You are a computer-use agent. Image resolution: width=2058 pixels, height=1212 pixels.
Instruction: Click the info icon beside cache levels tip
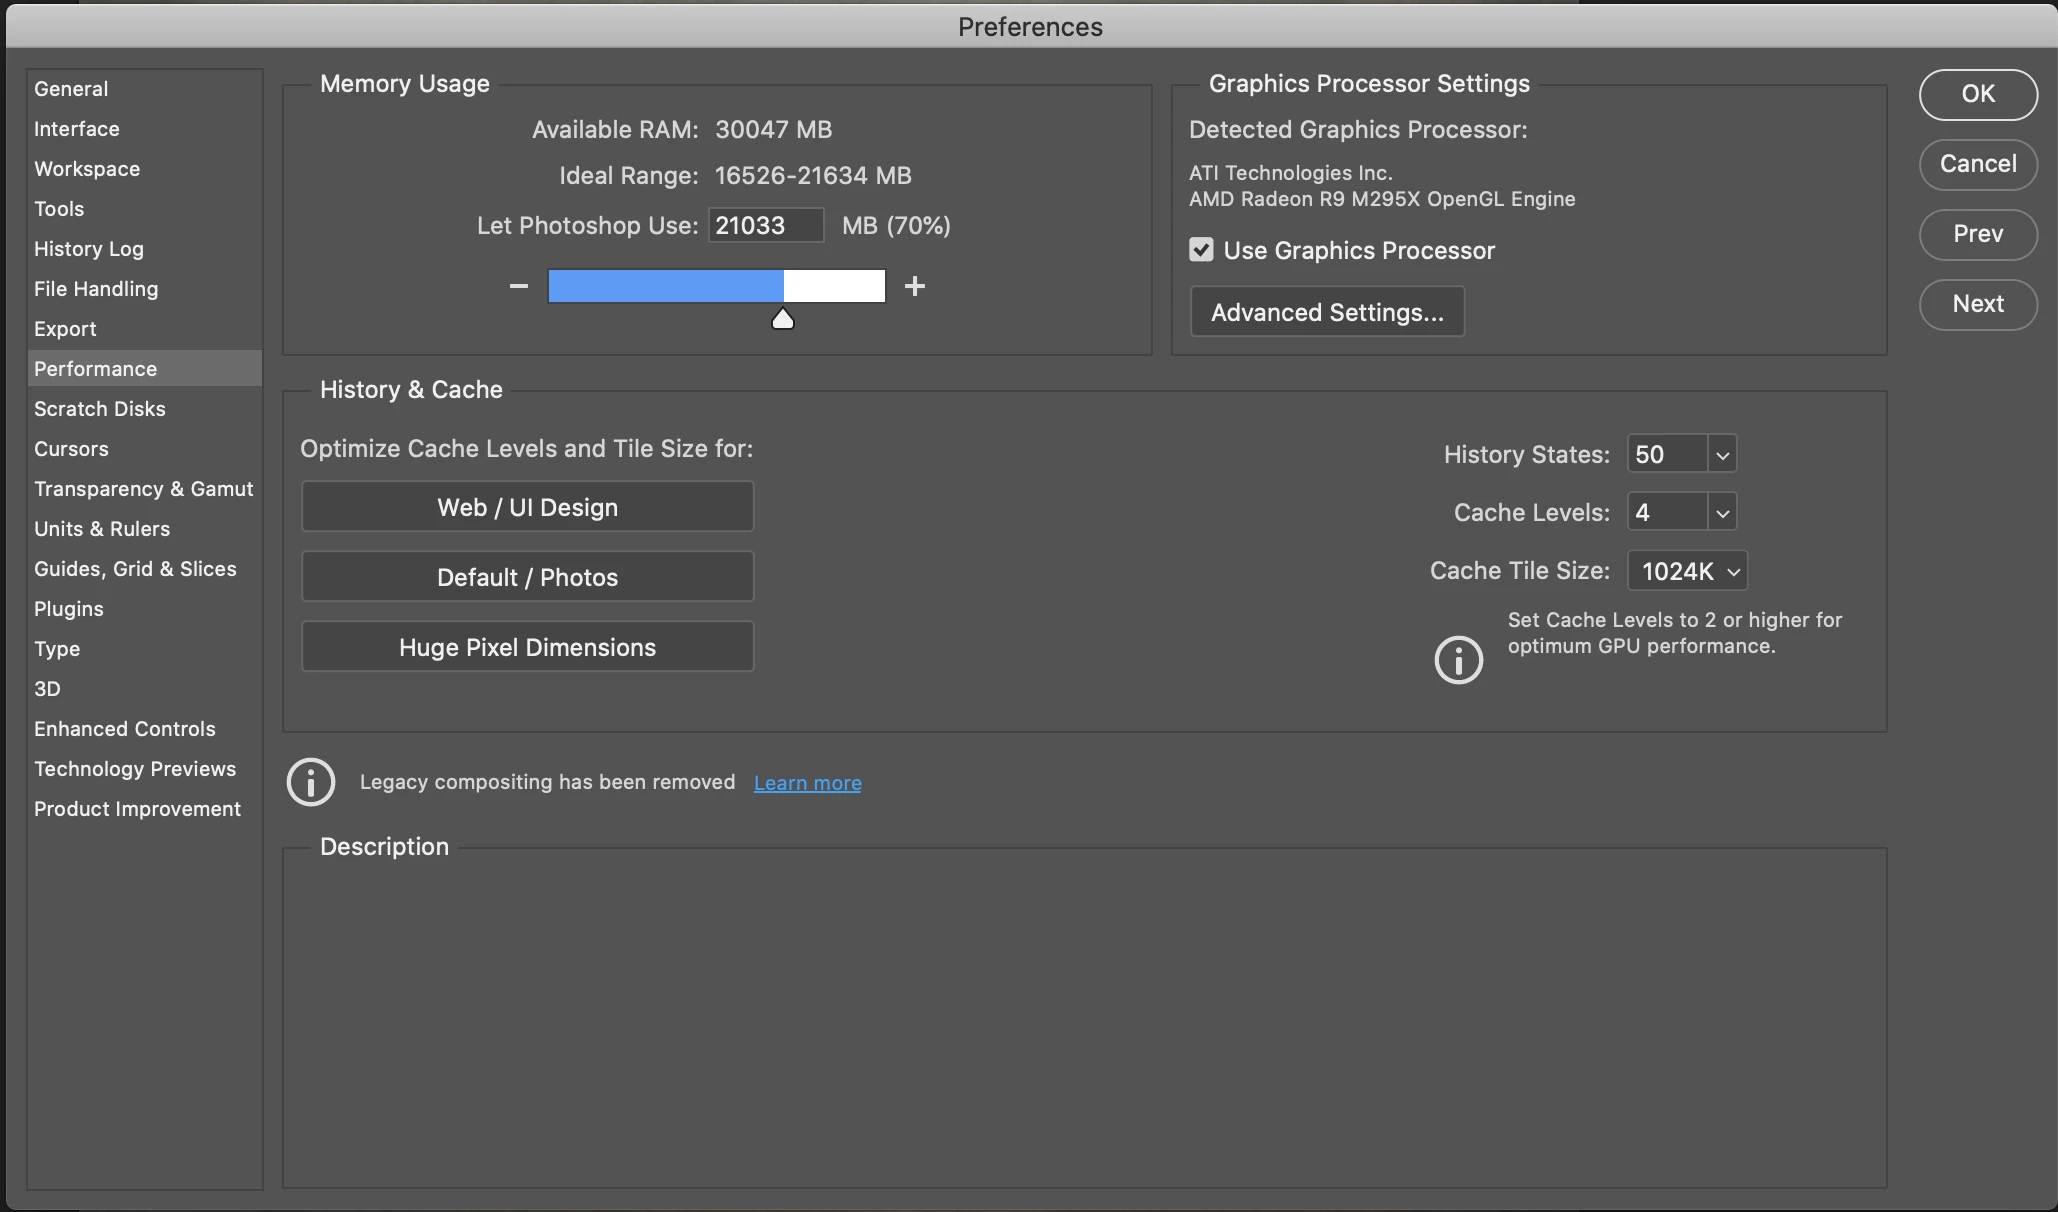[1458, 660]
